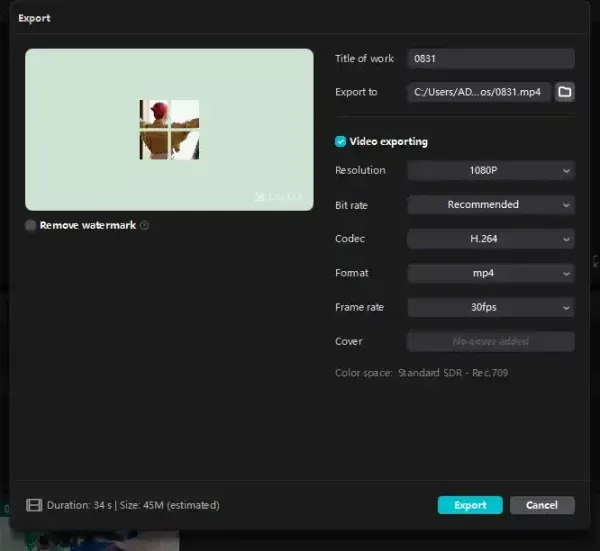Click the Title of work field containing 0831

pyautogui.click(x=490, y=59)
